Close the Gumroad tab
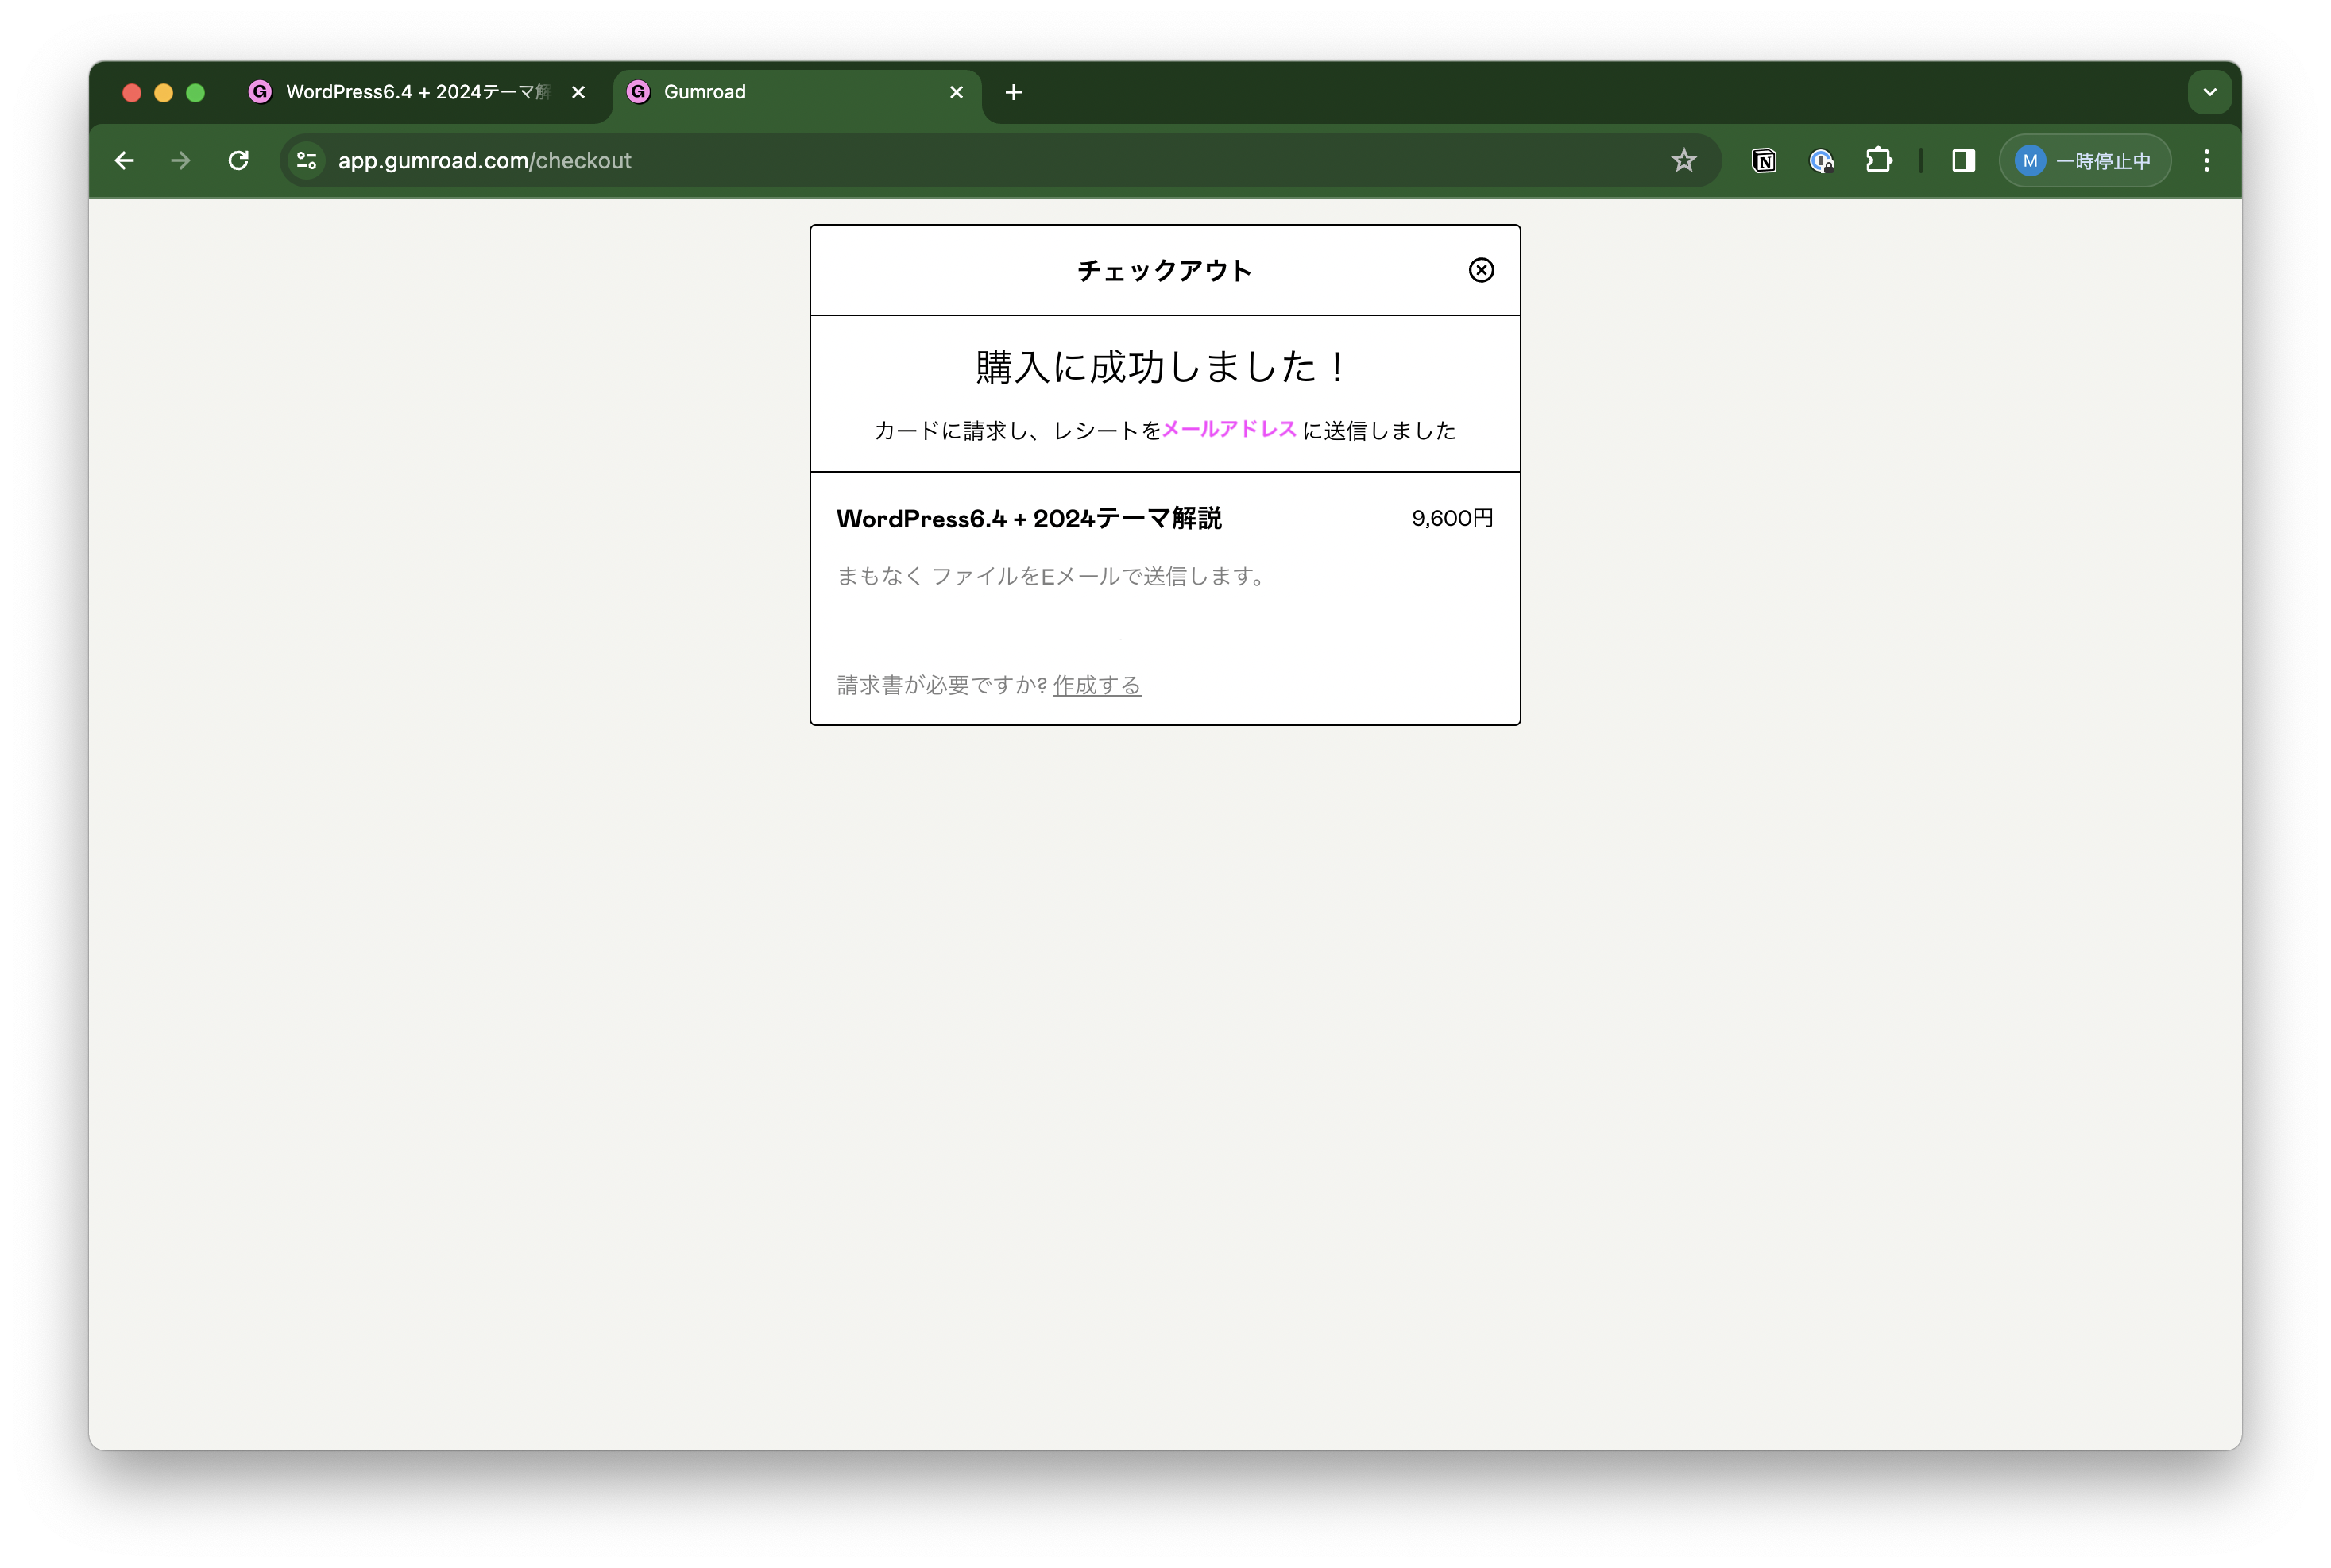The width and height of the screenshot is (2331, 1568). pyautogui.click(x=956, y=92)
